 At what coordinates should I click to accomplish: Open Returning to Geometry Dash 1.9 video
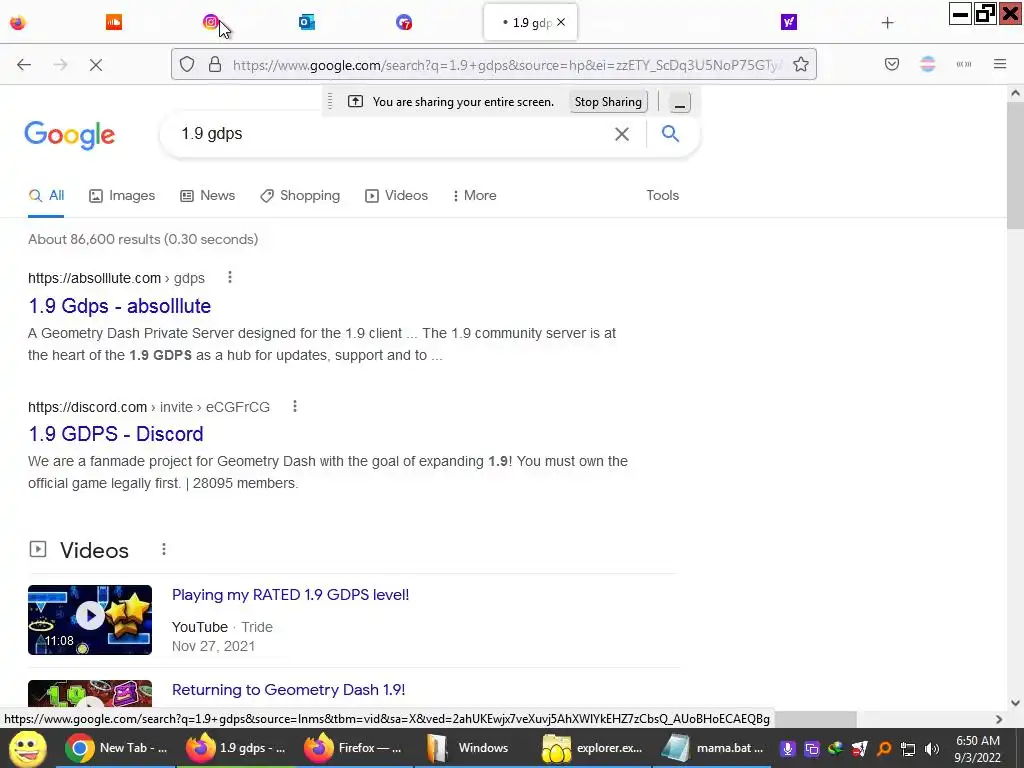(x=289, y=690)
